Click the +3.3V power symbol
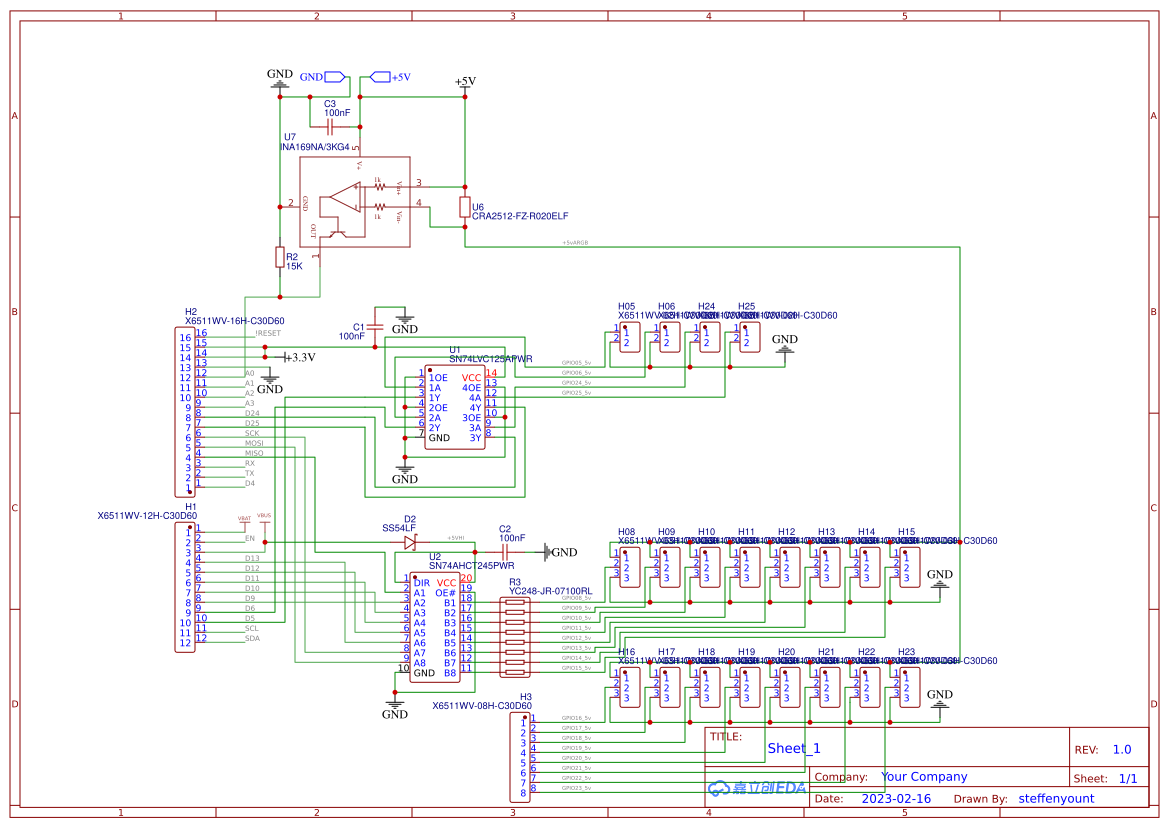Screen dimensions: 1169x828 297,357
